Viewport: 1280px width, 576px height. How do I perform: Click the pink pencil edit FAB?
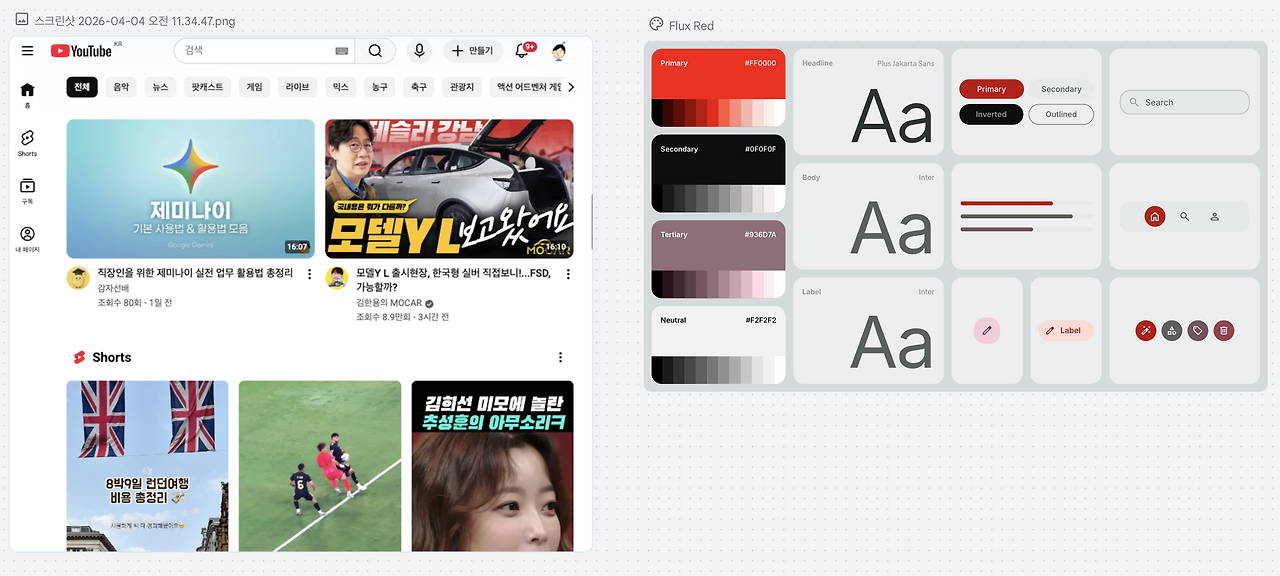pyautogui.click(x=987, y=330)
